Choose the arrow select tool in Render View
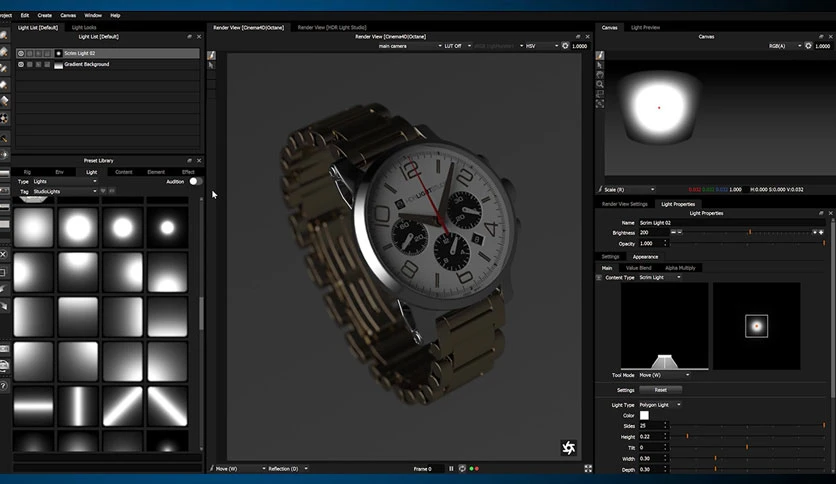The width and height of the screenshot is (836, 484). 211,65
